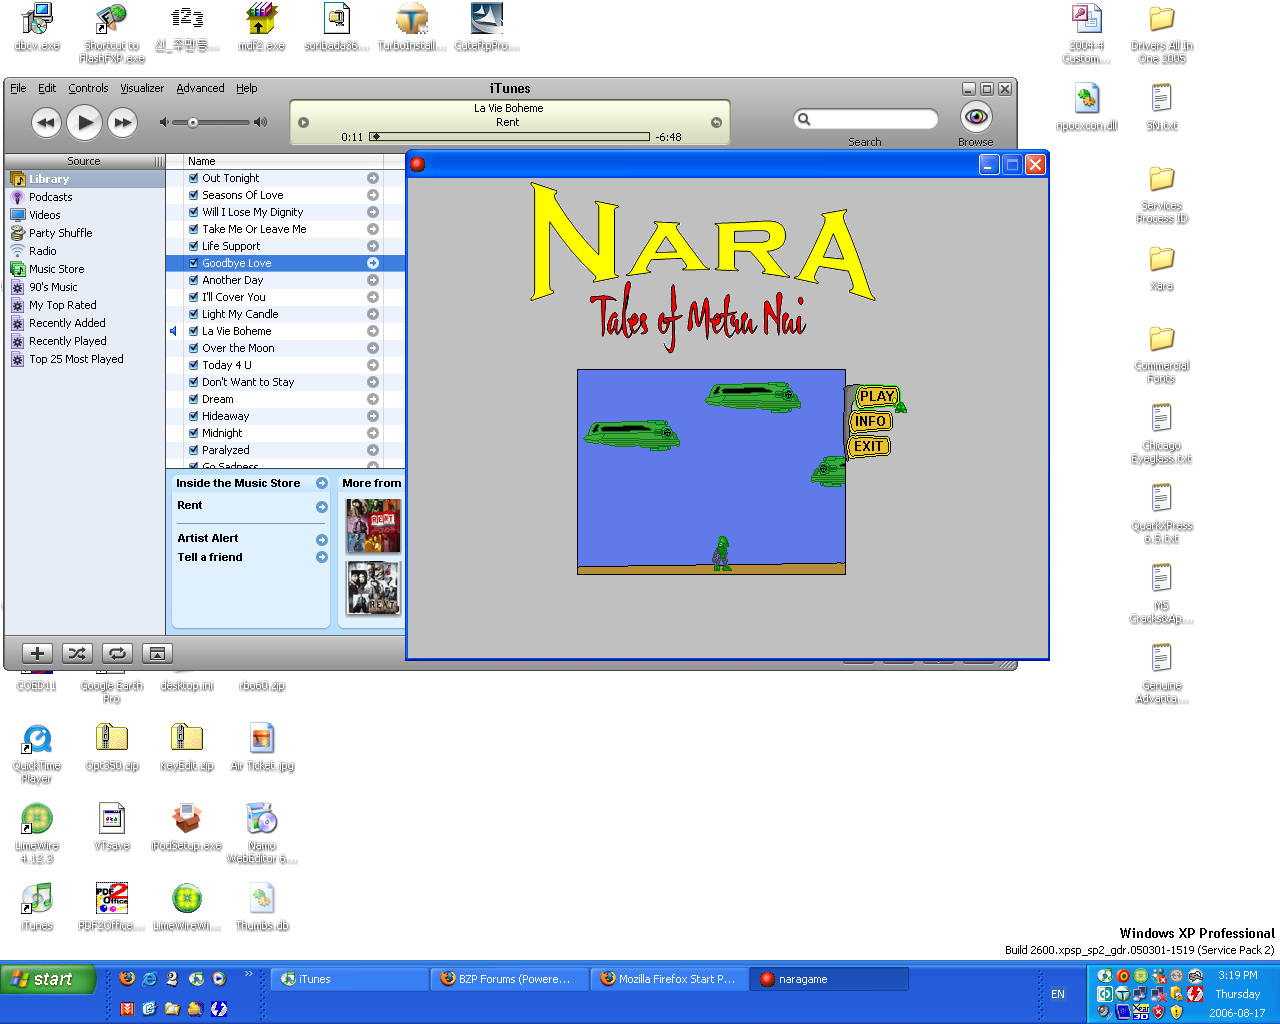
Task: Adjust the iTunes volume slider
Action: point(193,122)
